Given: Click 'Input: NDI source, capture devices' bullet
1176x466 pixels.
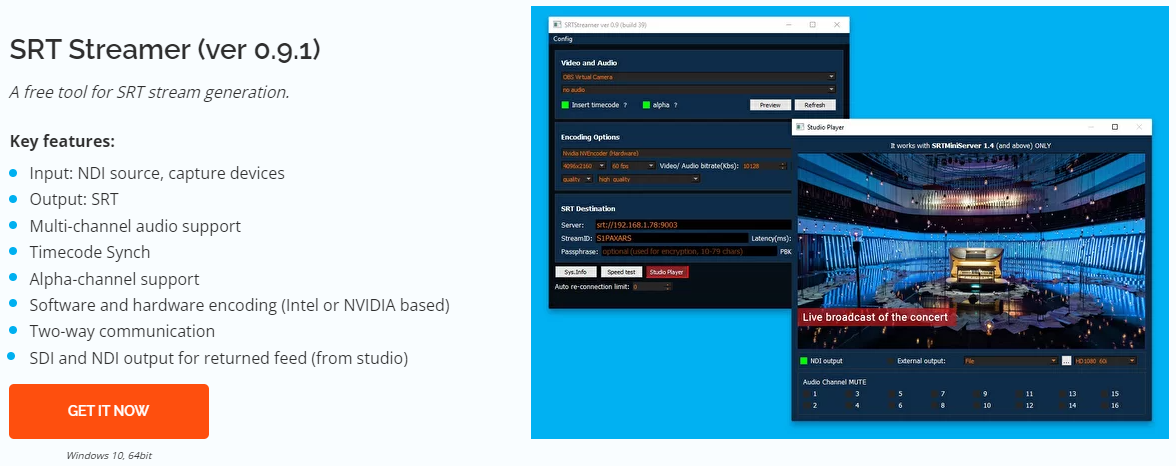Looking at the screenshot, I should [x=157, y=173].
